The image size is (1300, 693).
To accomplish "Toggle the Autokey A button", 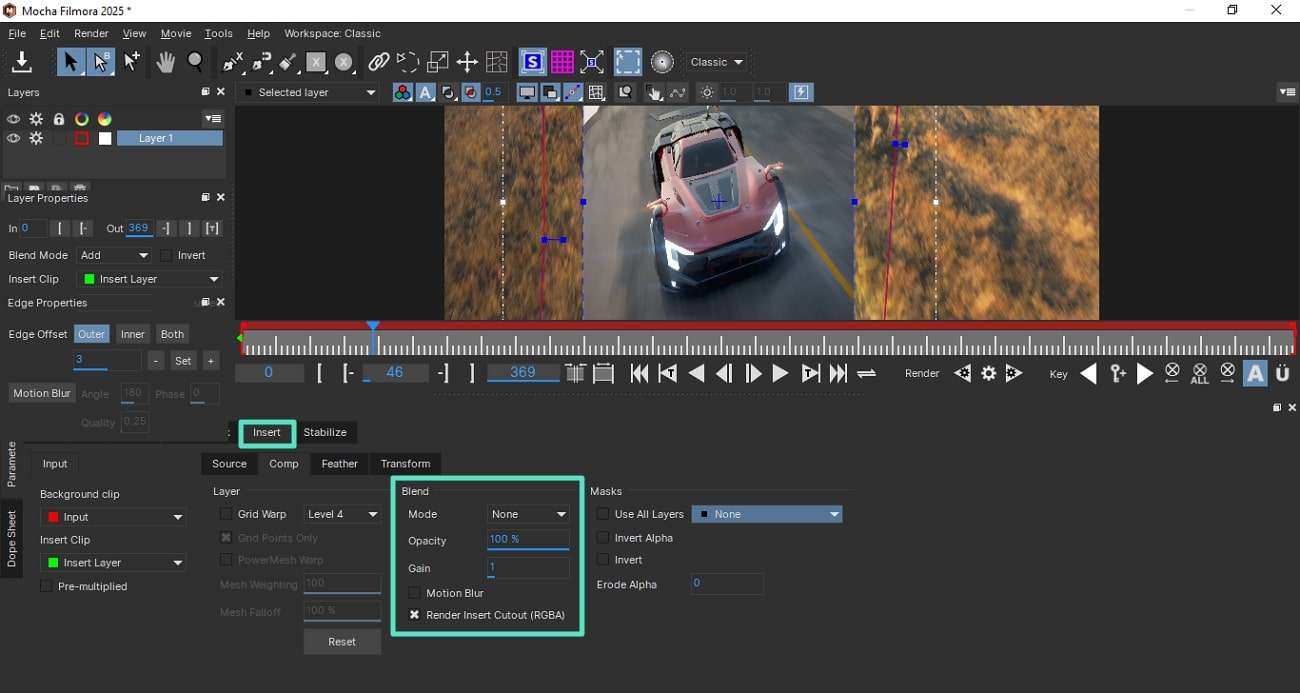I will point(1255,374).
